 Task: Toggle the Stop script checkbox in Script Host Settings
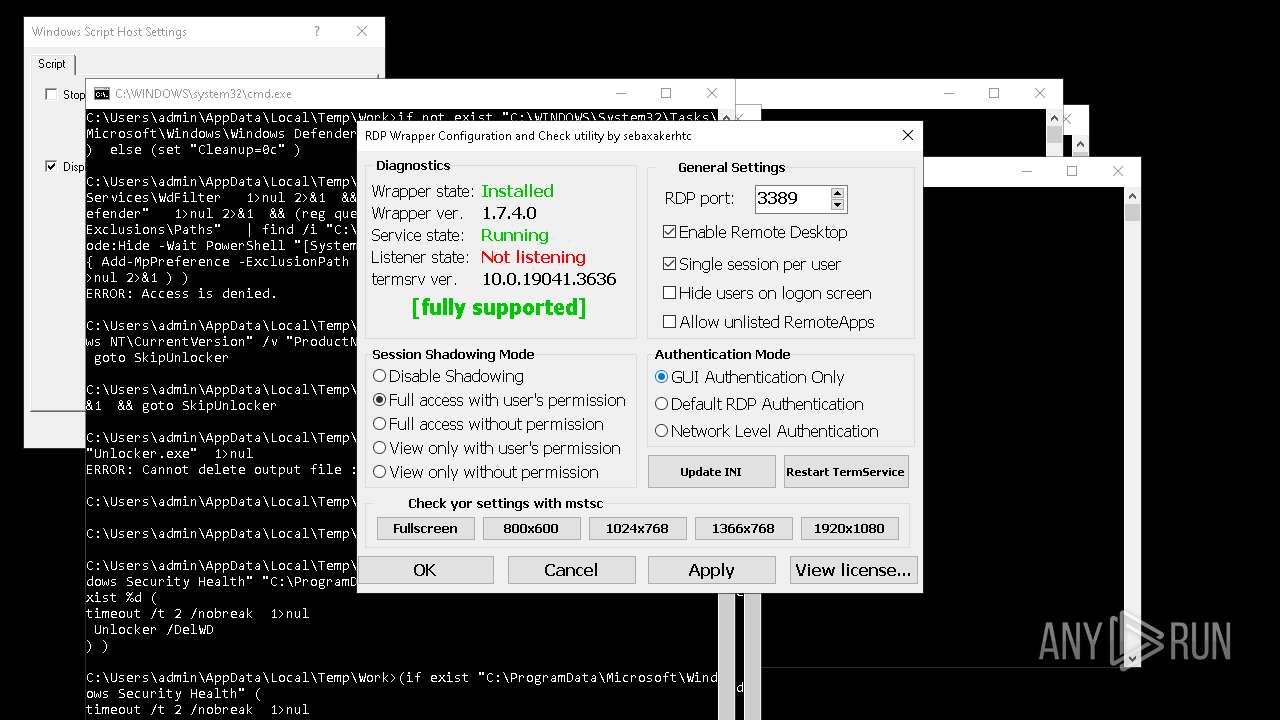click(51, 94)
